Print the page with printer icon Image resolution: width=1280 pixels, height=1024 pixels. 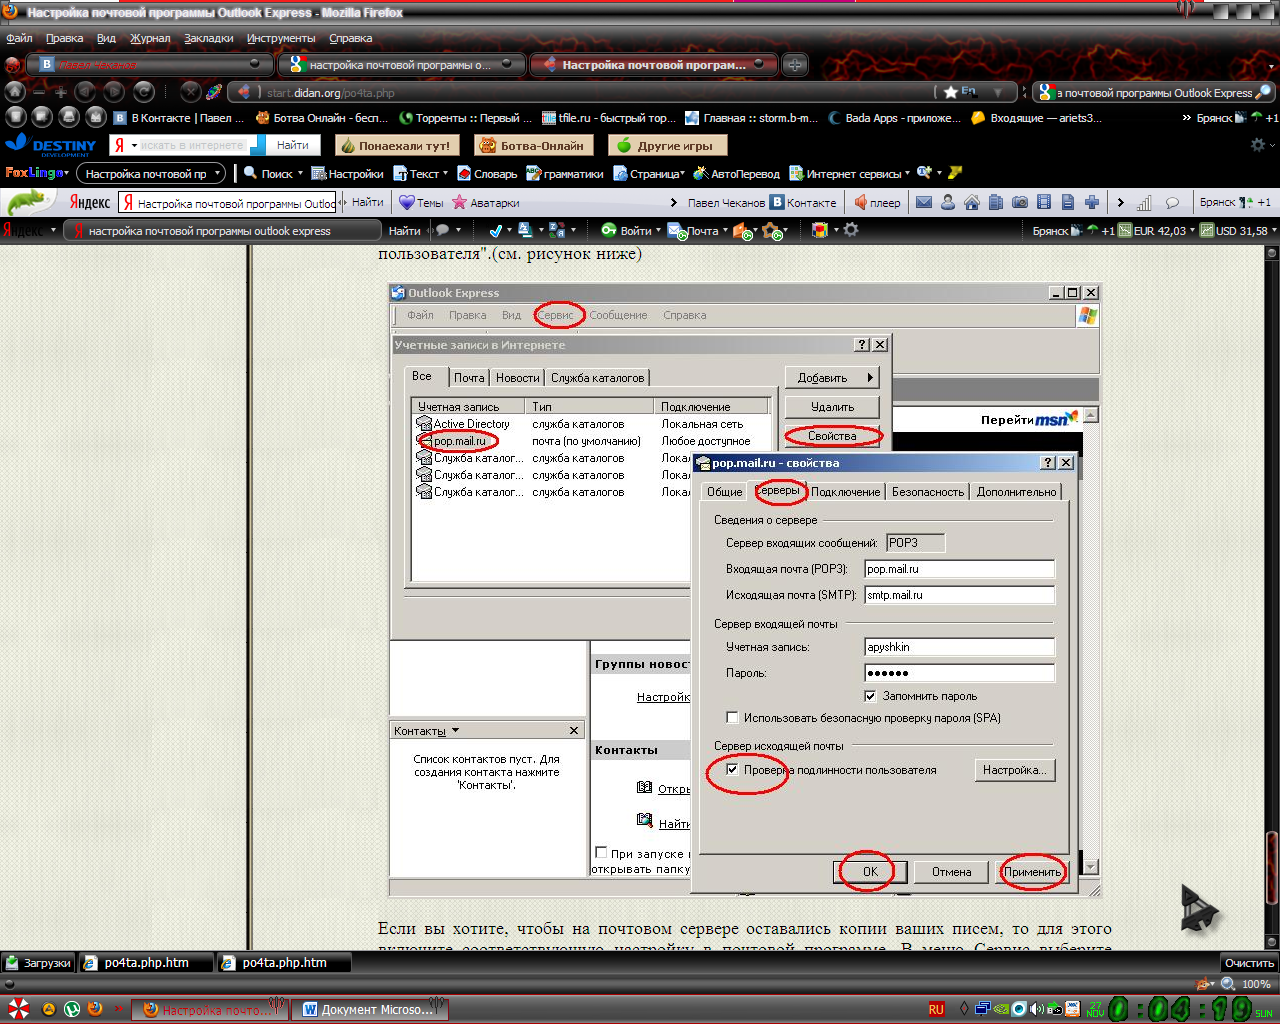pyautogui.click(x=68, y=117)
